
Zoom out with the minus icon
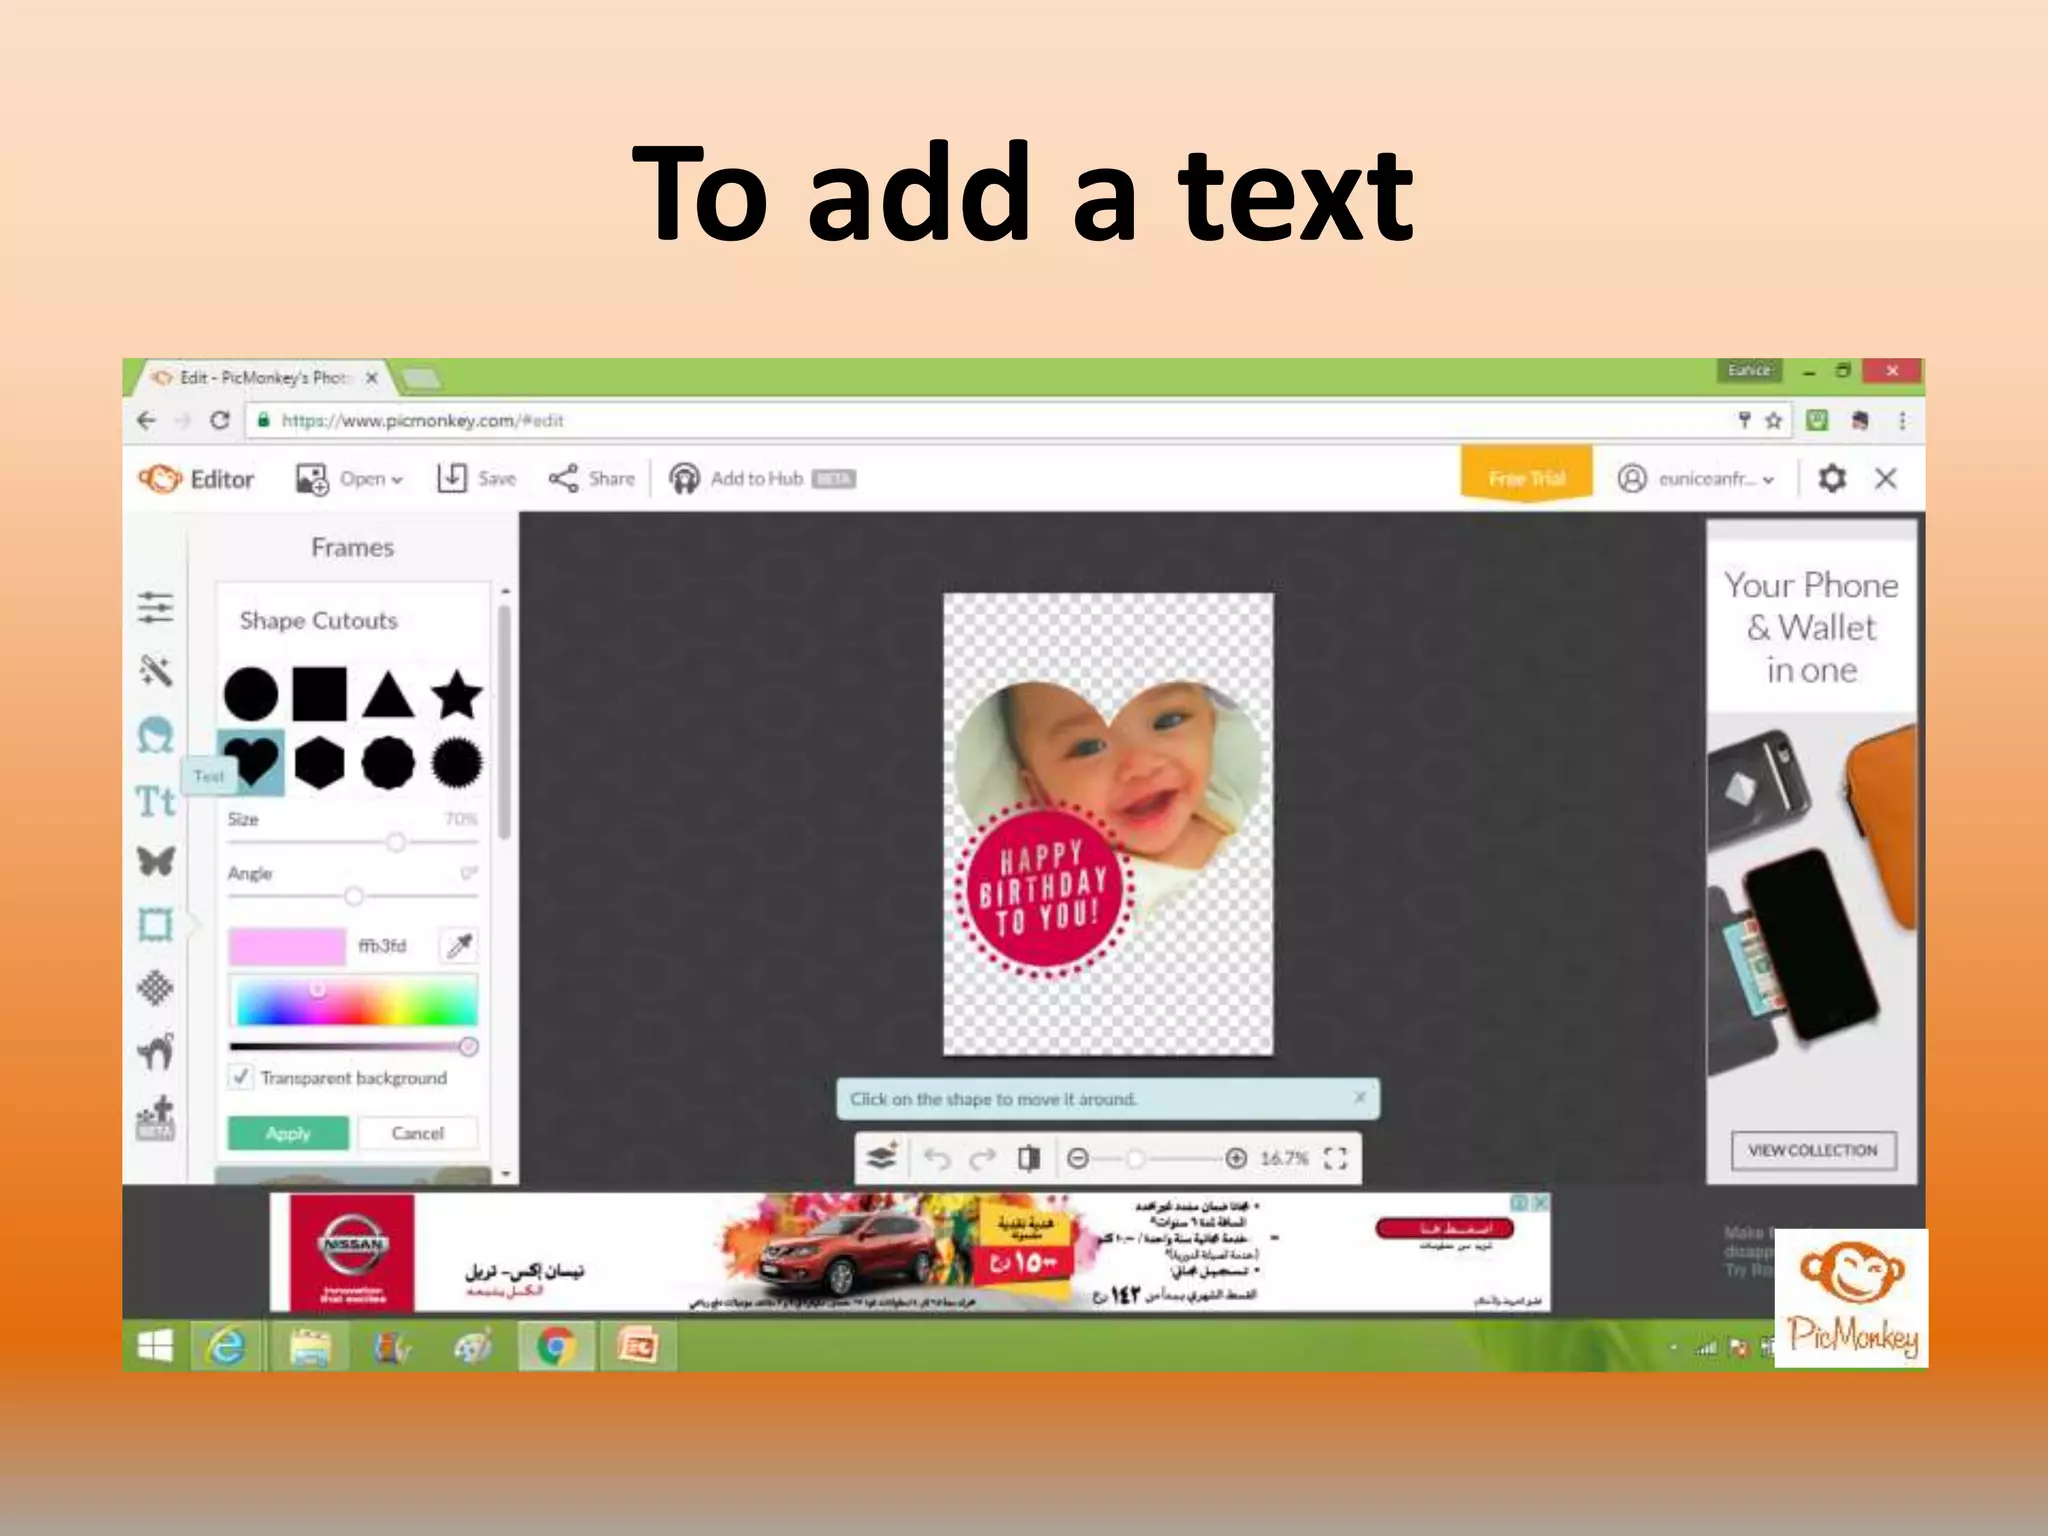pos(1078,1158)
